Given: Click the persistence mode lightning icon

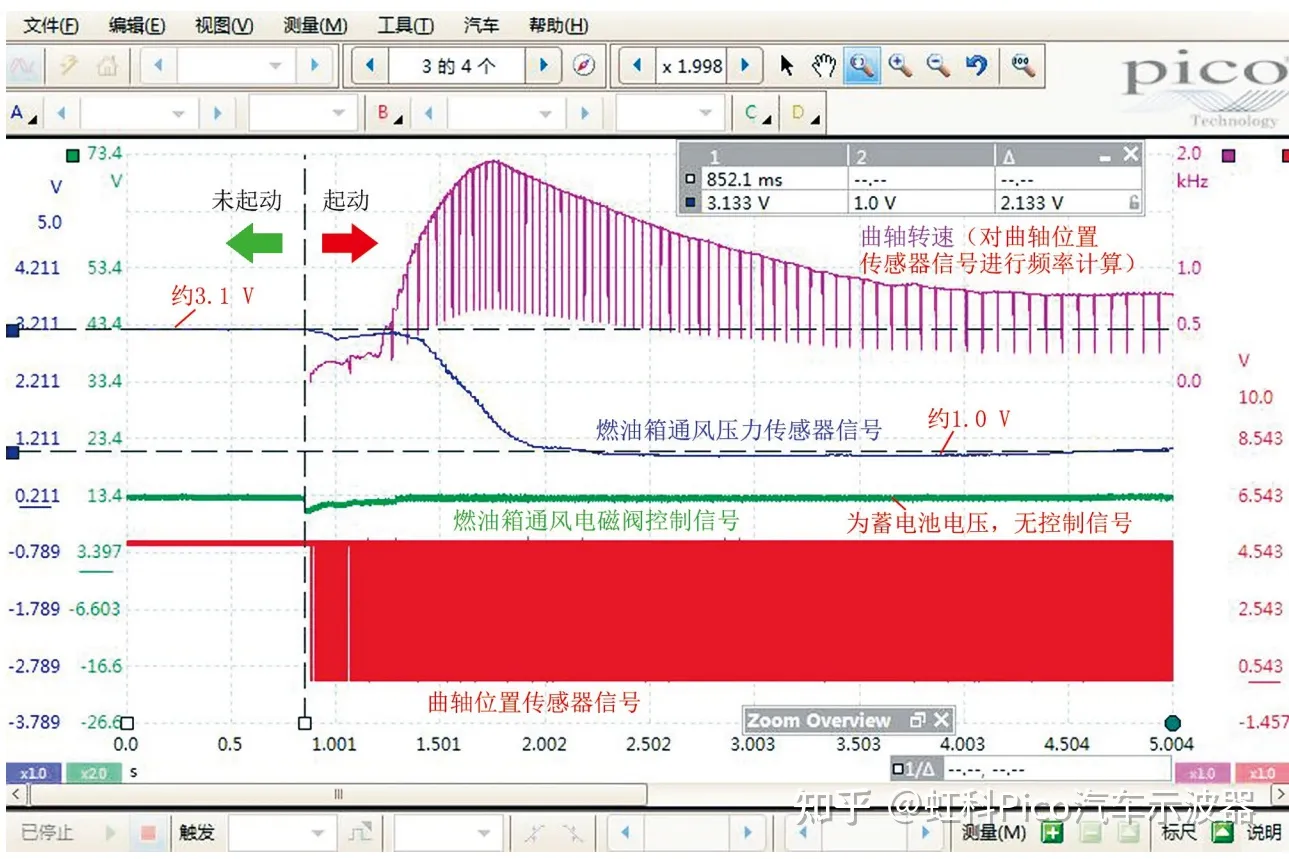Looking at the screenshot, I should (x=69, y=66).
